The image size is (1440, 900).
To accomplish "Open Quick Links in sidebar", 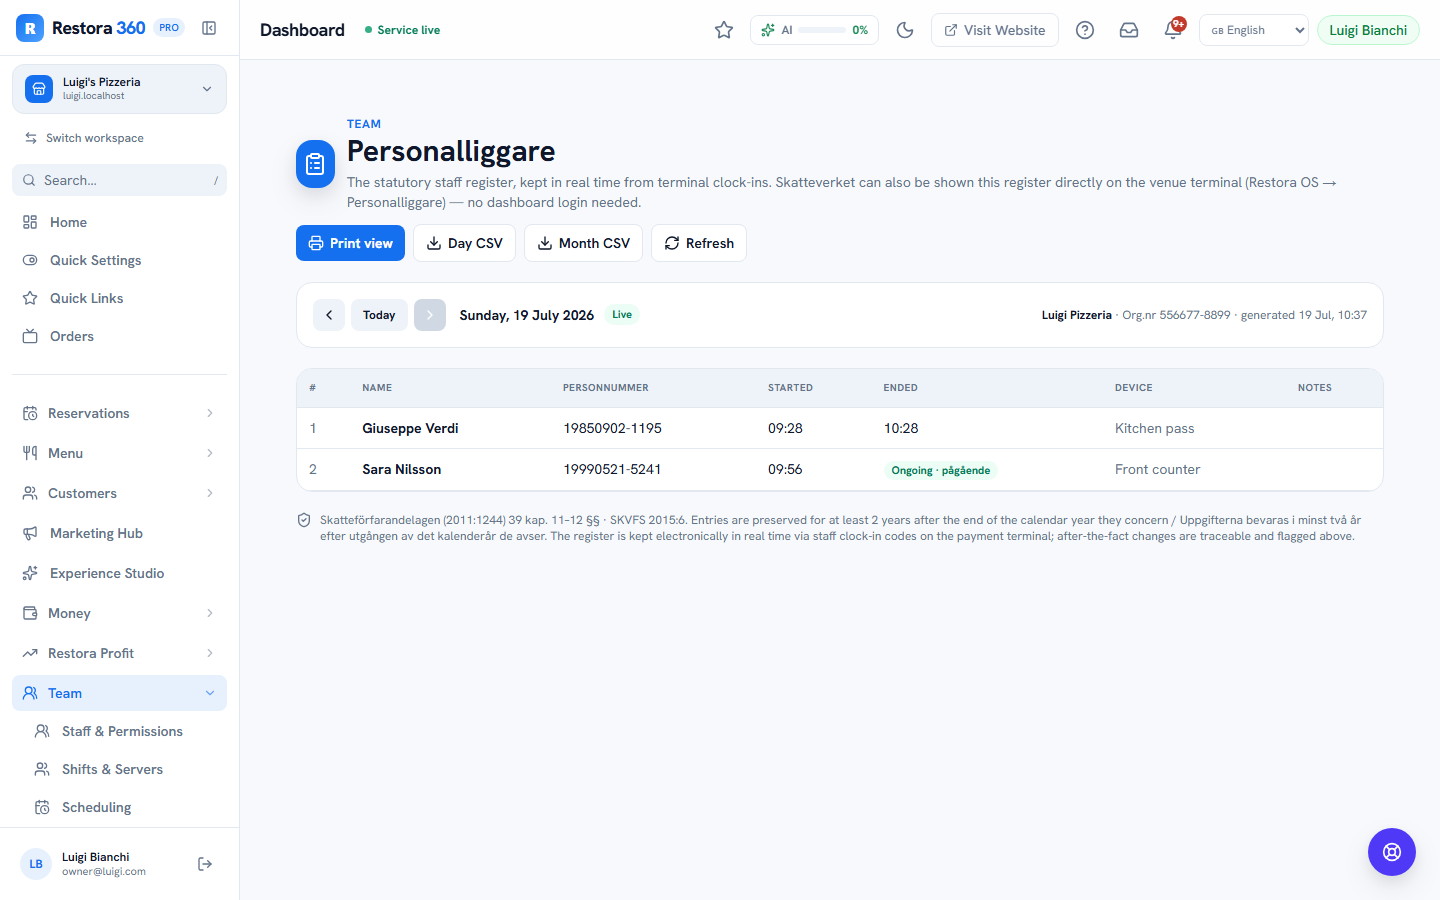I will [120, 298].
